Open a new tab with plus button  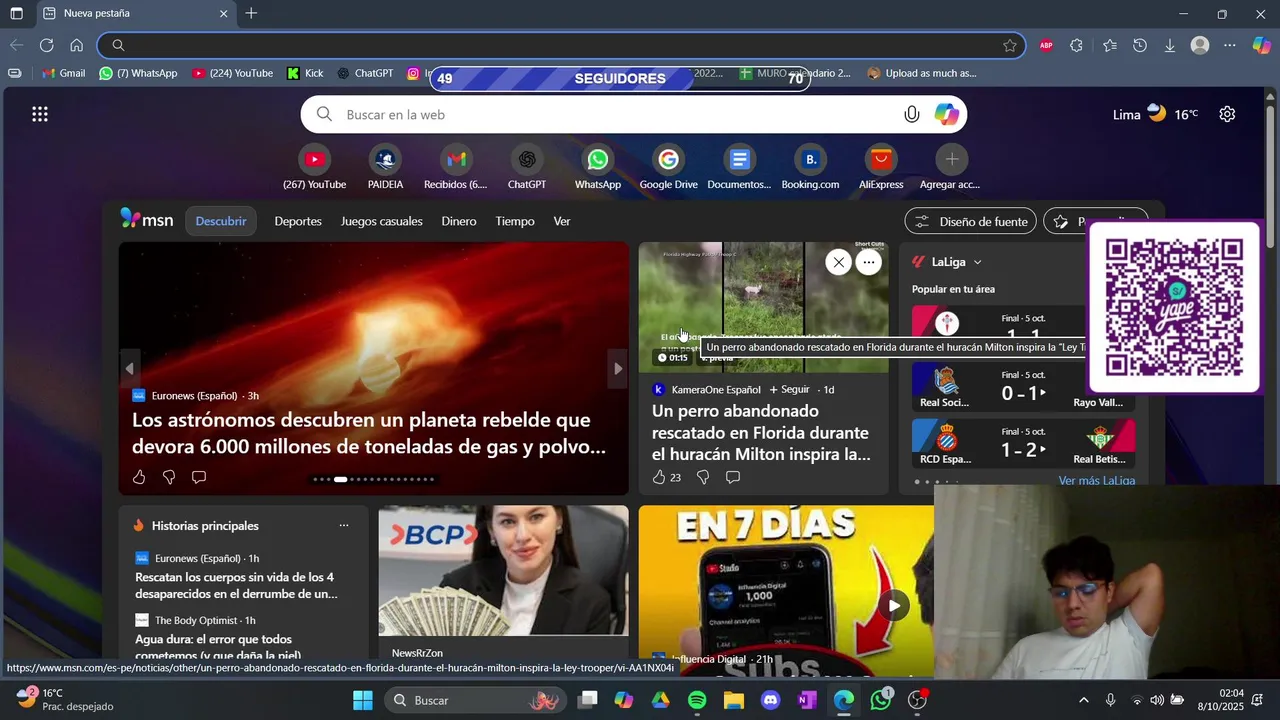tap(251, 13)
